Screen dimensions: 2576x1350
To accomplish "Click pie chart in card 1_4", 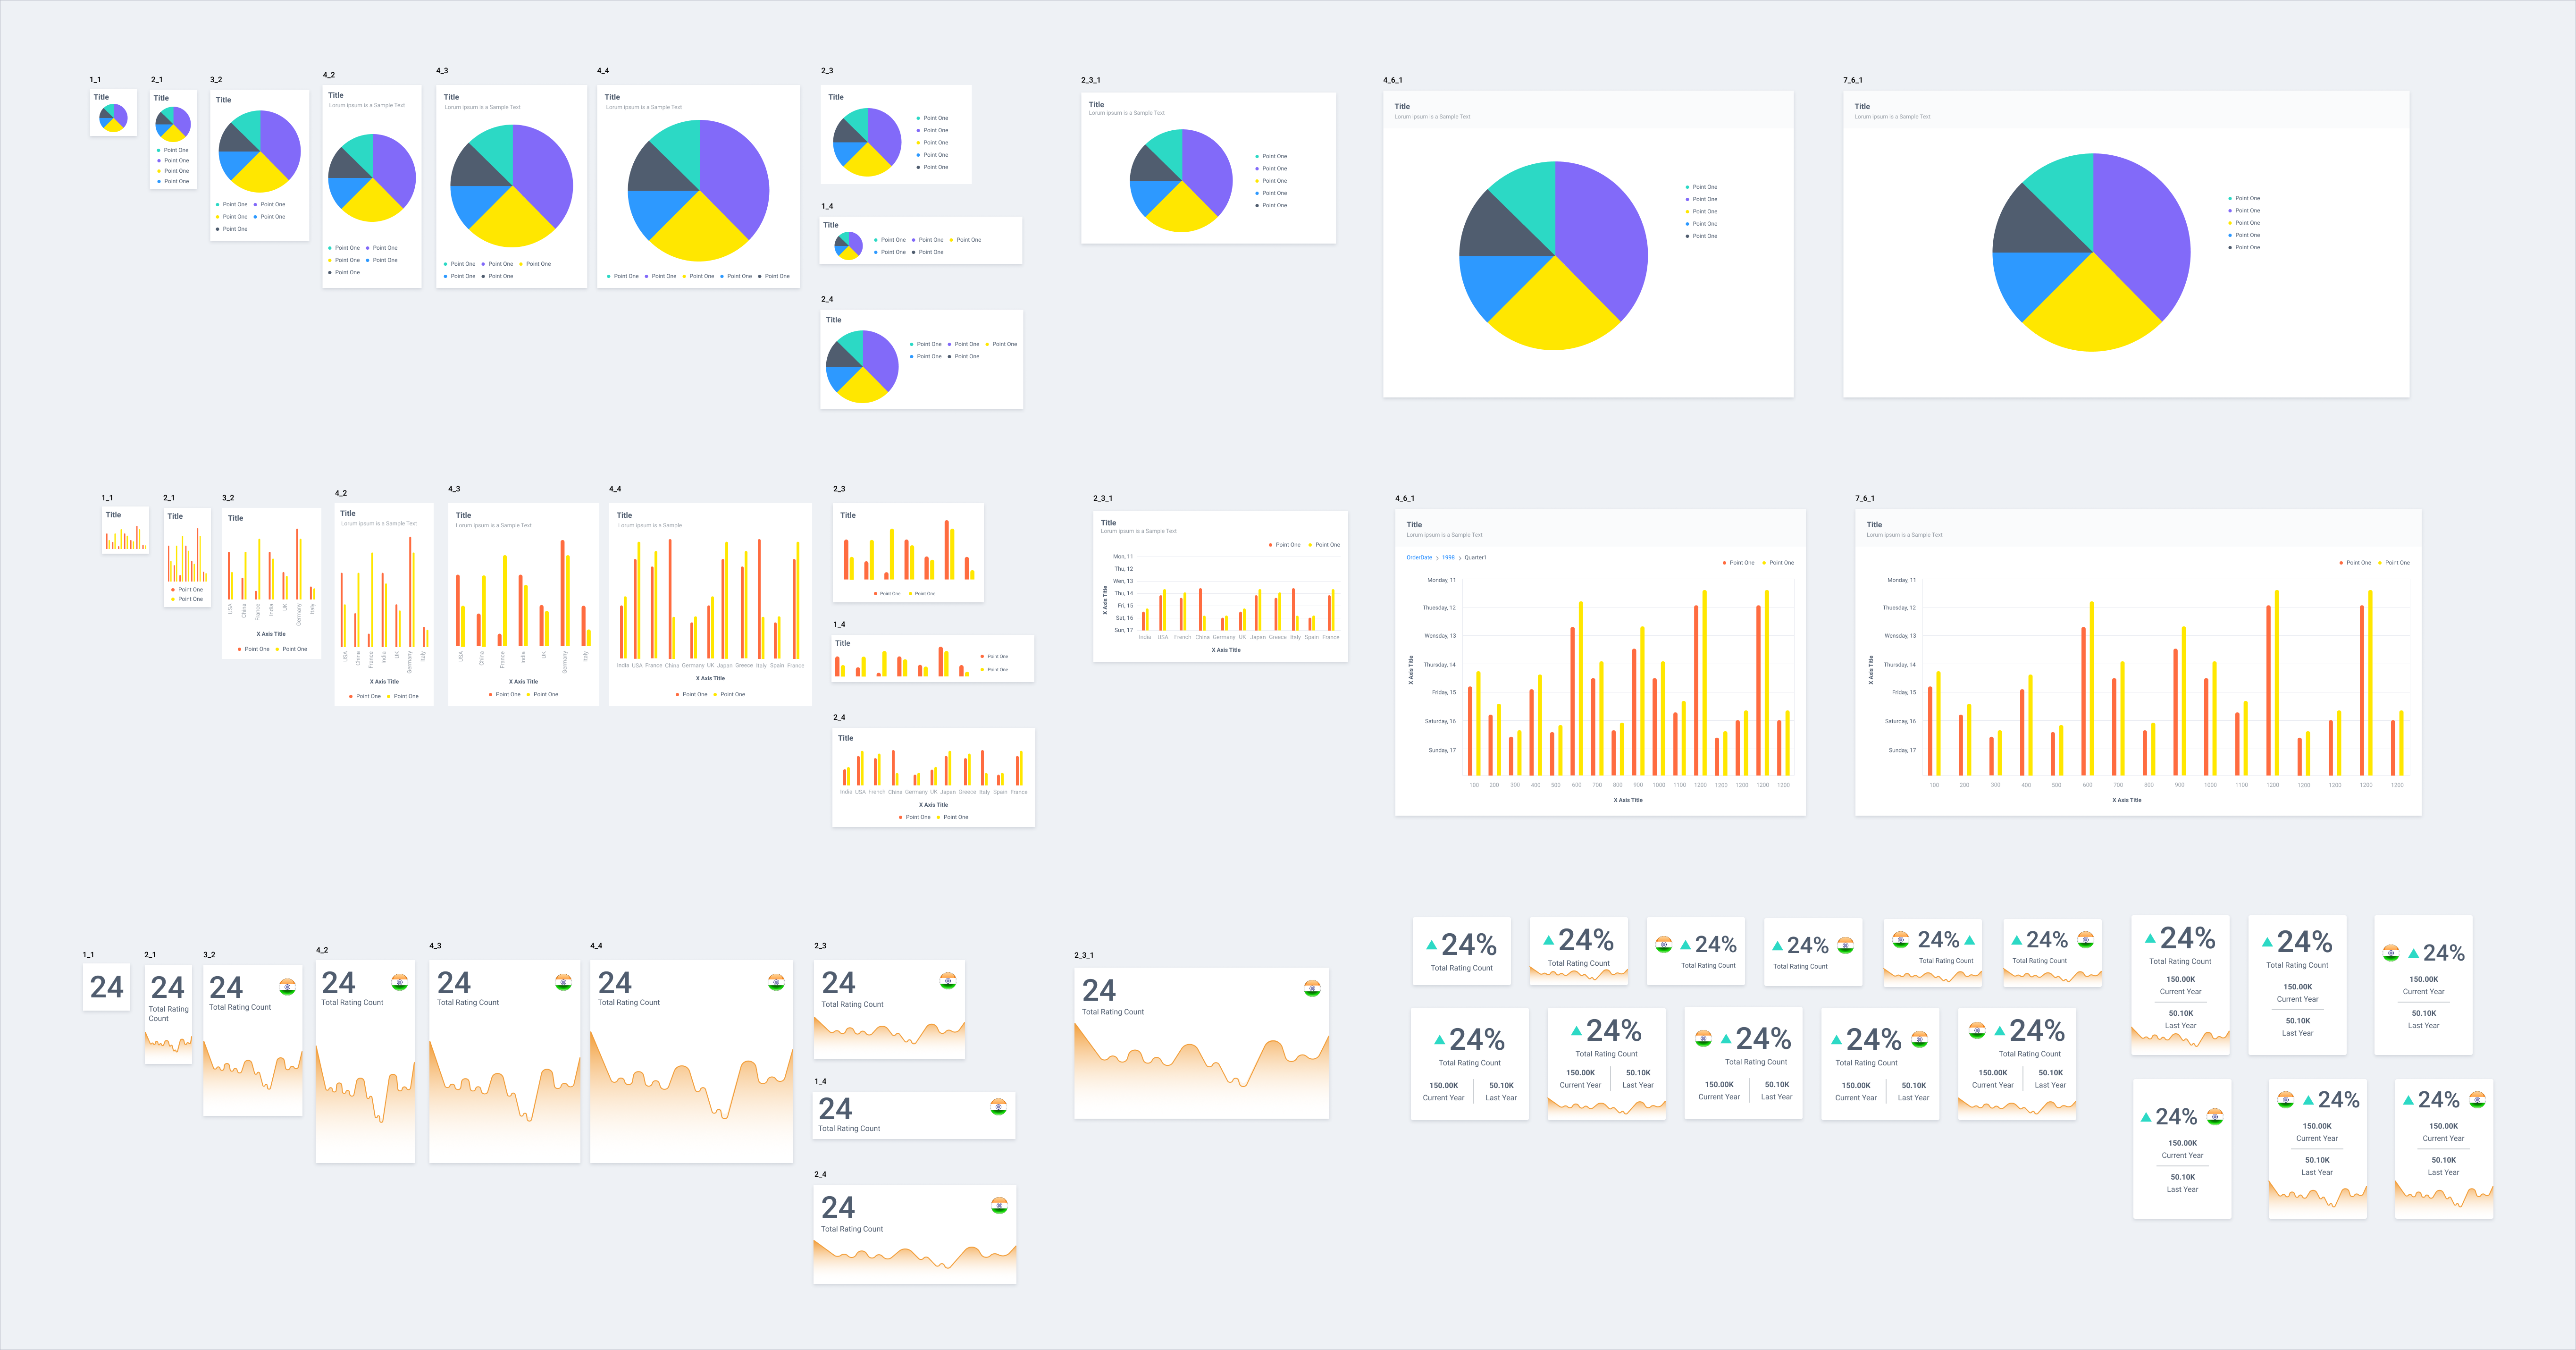I will (848, 245).
